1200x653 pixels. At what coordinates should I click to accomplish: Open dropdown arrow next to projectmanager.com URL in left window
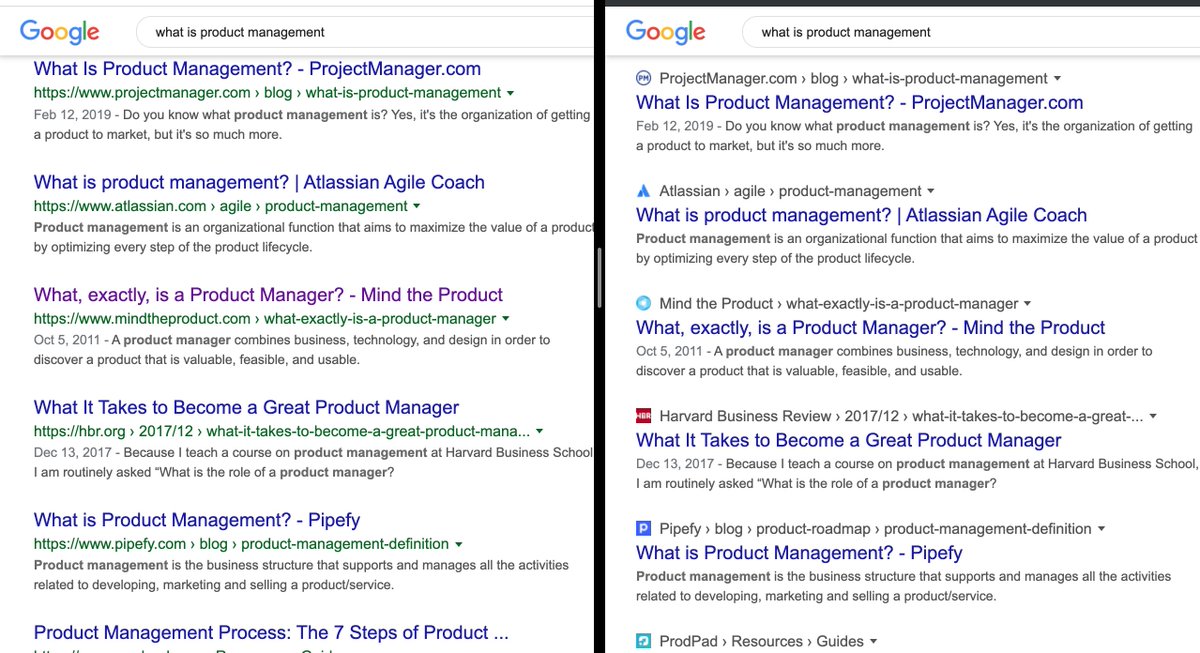510,94
